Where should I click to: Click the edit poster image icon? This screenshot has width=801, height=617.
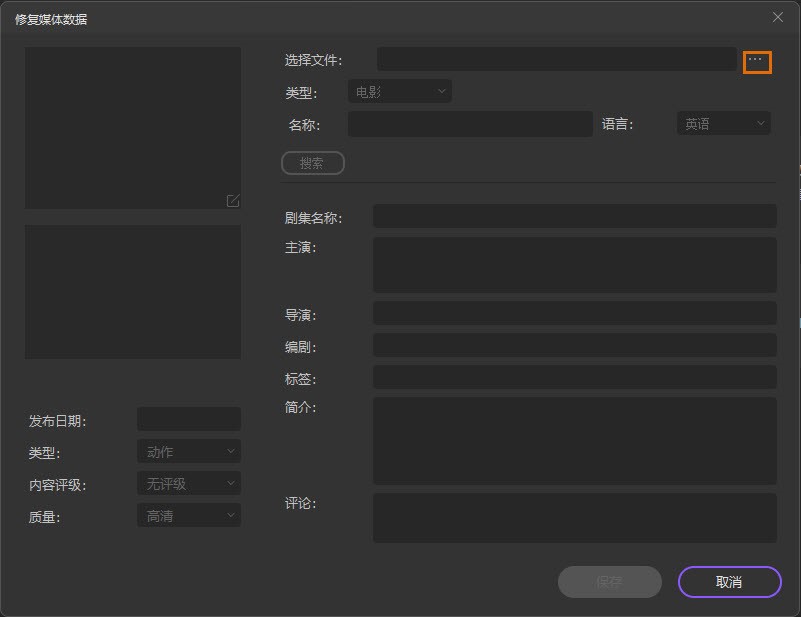coord(233,200)
